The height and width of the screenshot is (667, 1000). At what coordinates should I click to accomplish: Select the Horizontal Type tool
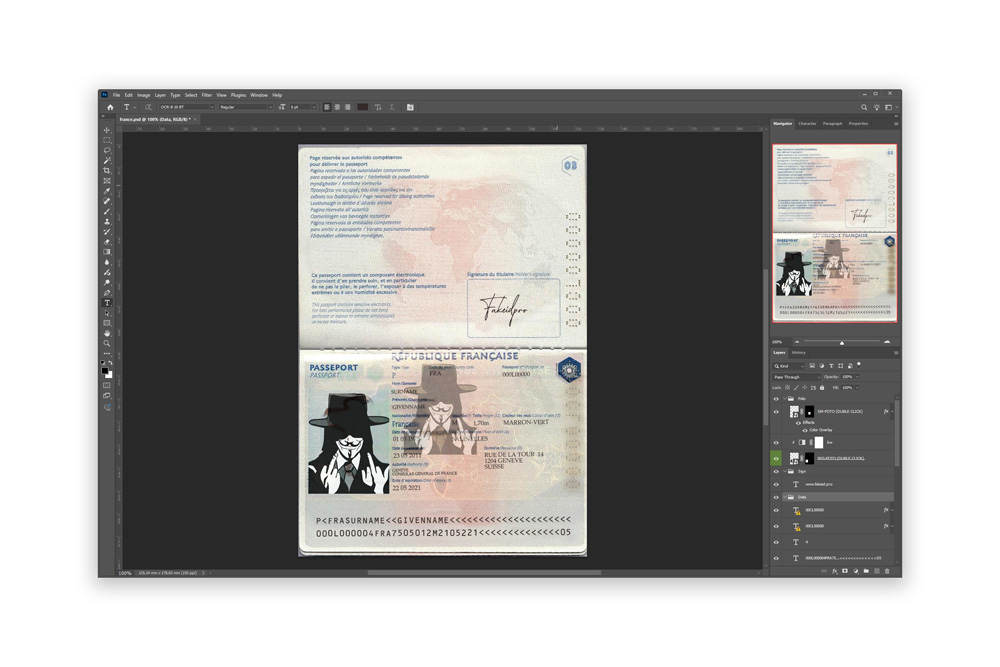coord(104,304)
